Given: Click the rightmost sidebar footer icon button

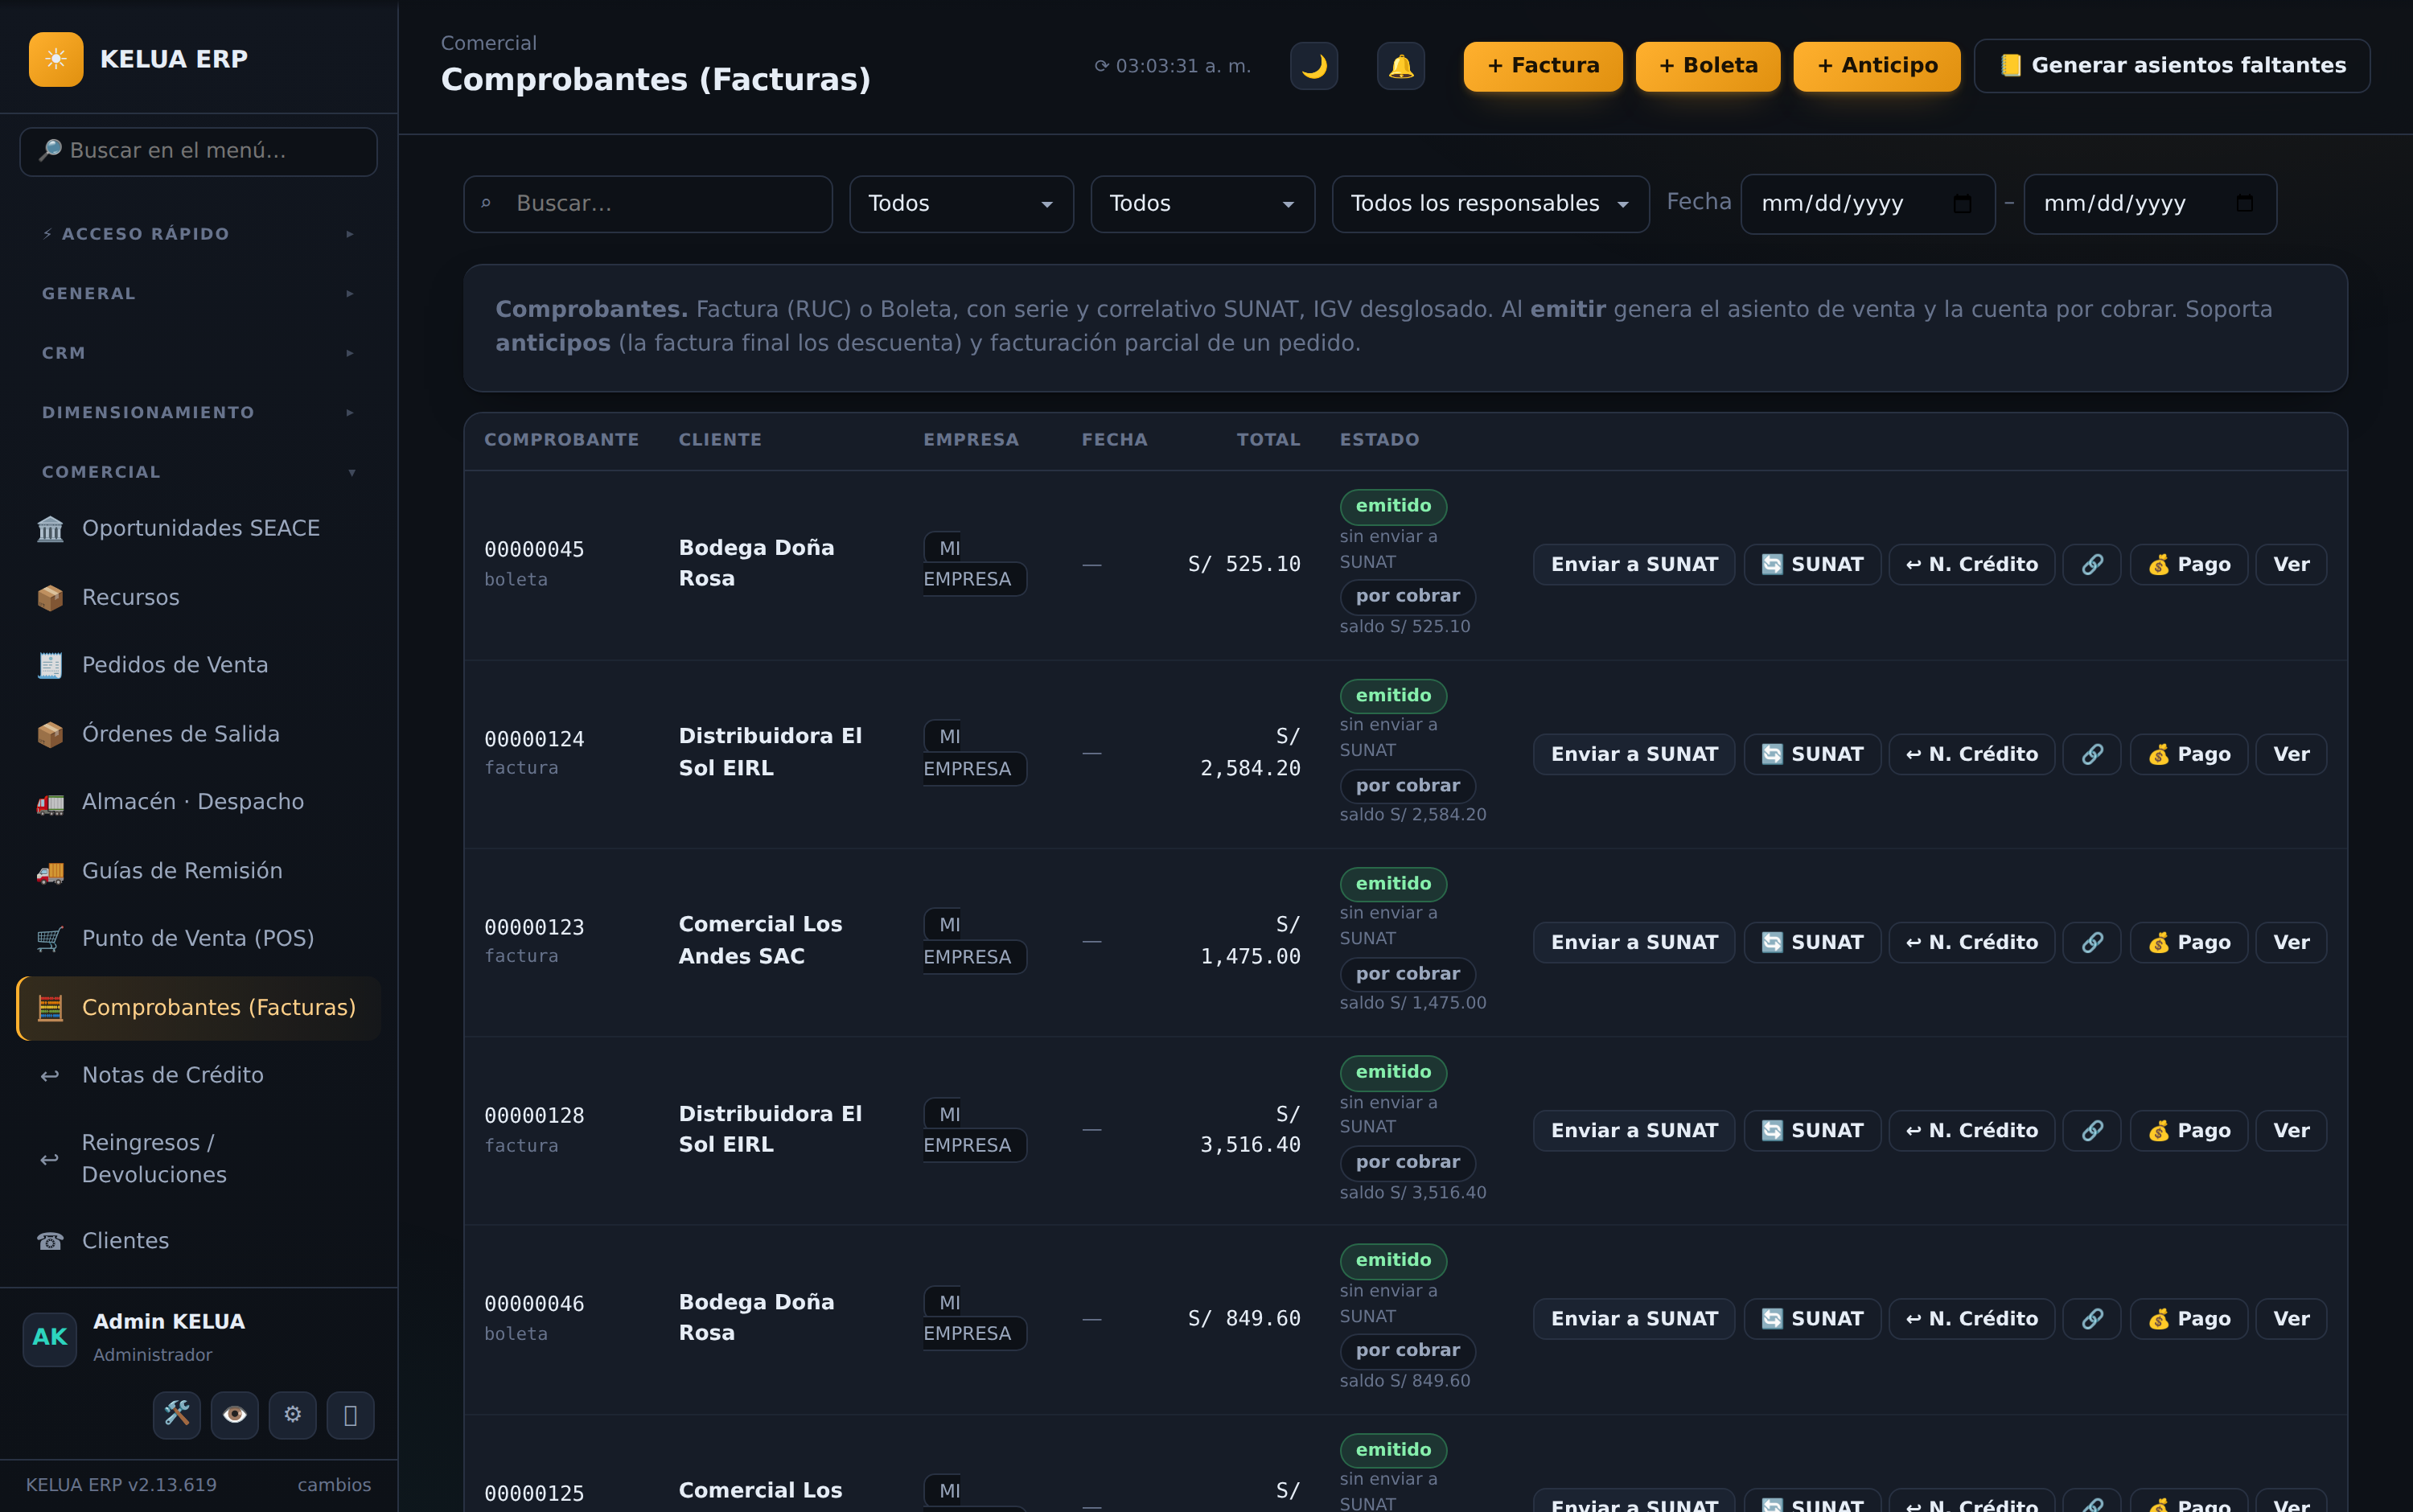Looking at the screenshot, I should [x=351, y=1415].
